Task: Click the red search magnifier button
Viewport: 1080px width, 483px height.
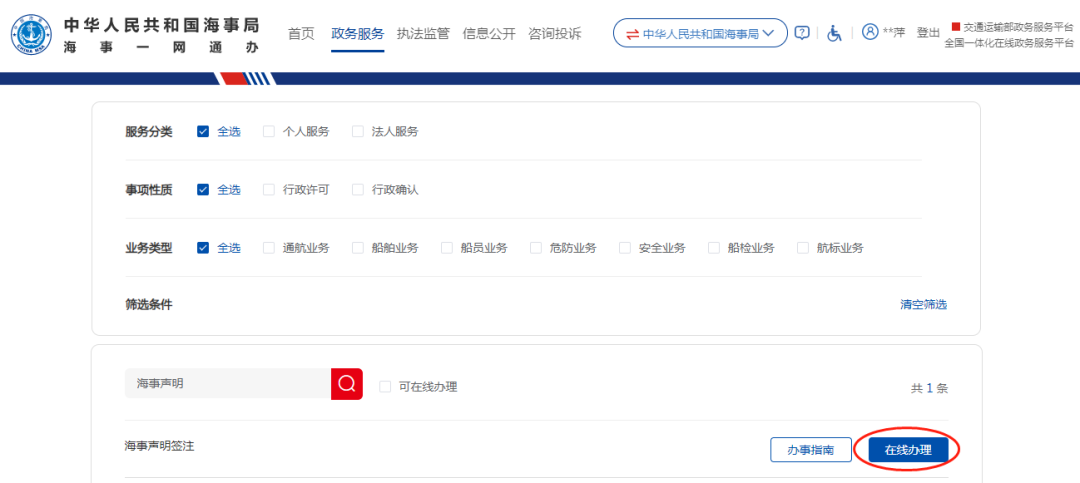Action: [346, 384]
